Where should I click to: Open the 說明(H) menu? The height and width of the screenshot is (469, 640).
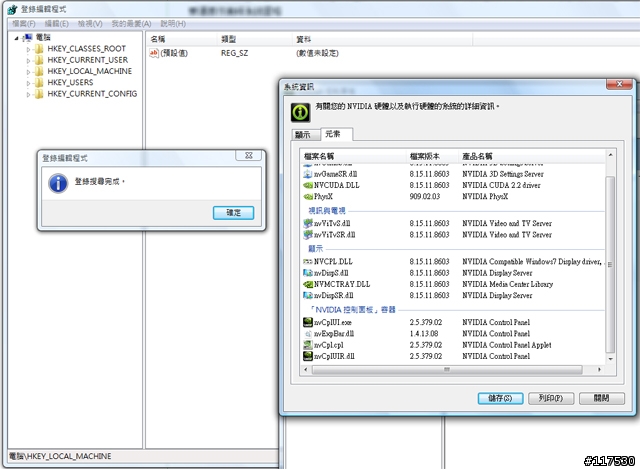pyautogui.click(x=173, y=24)
